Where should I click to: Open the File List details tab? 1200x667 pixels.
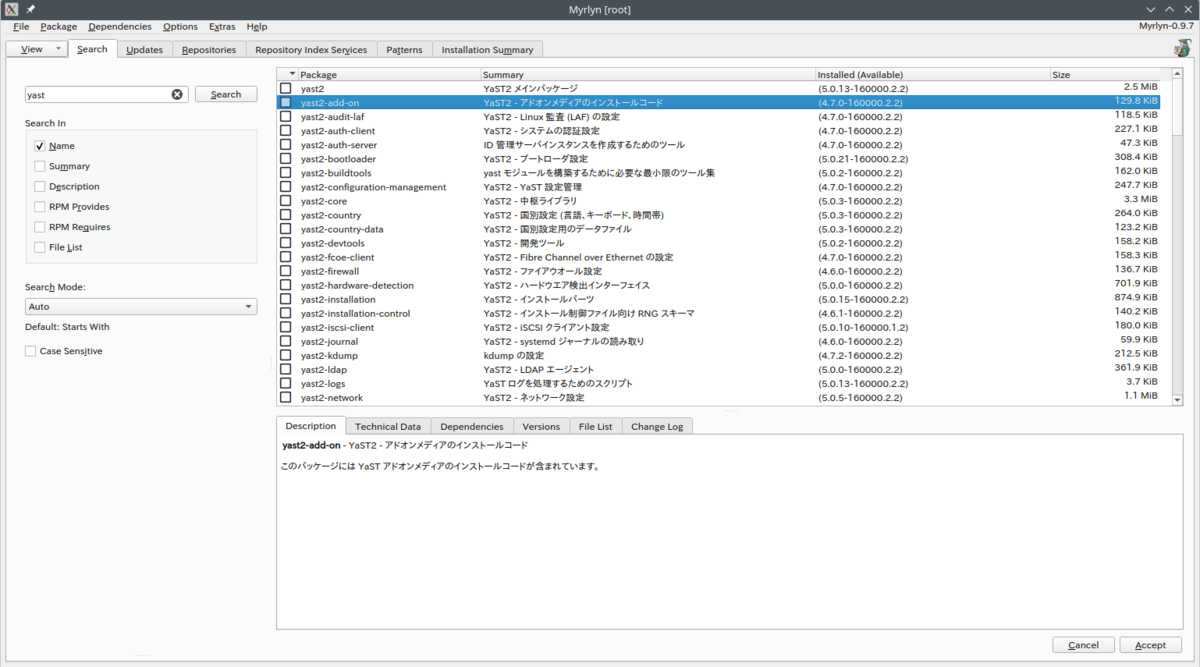(596, 426)
